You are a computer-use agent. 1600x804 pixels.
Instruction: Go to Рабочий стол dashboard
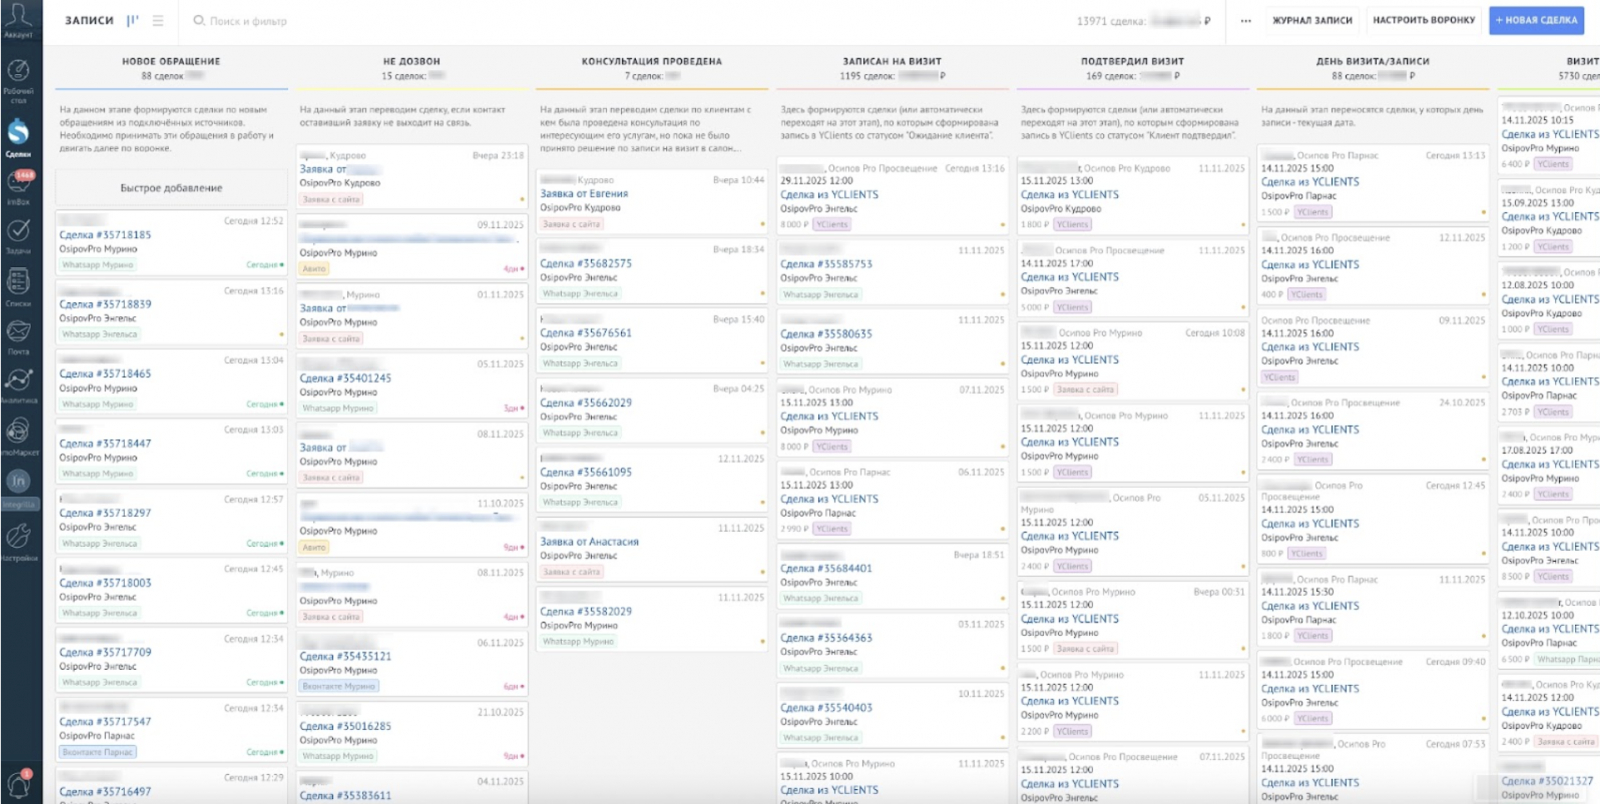[x=18, y=73]
